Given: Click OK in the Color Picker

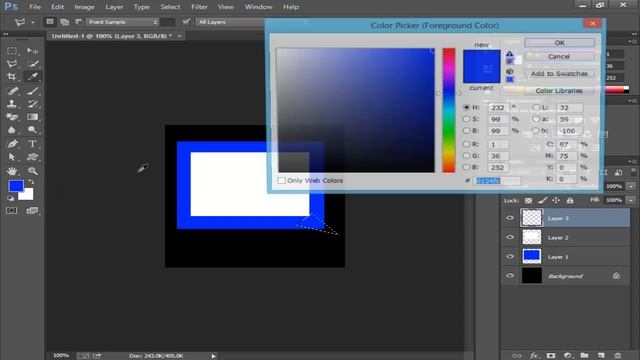Looking at the screenshot, I should click(x=559, y=43).
